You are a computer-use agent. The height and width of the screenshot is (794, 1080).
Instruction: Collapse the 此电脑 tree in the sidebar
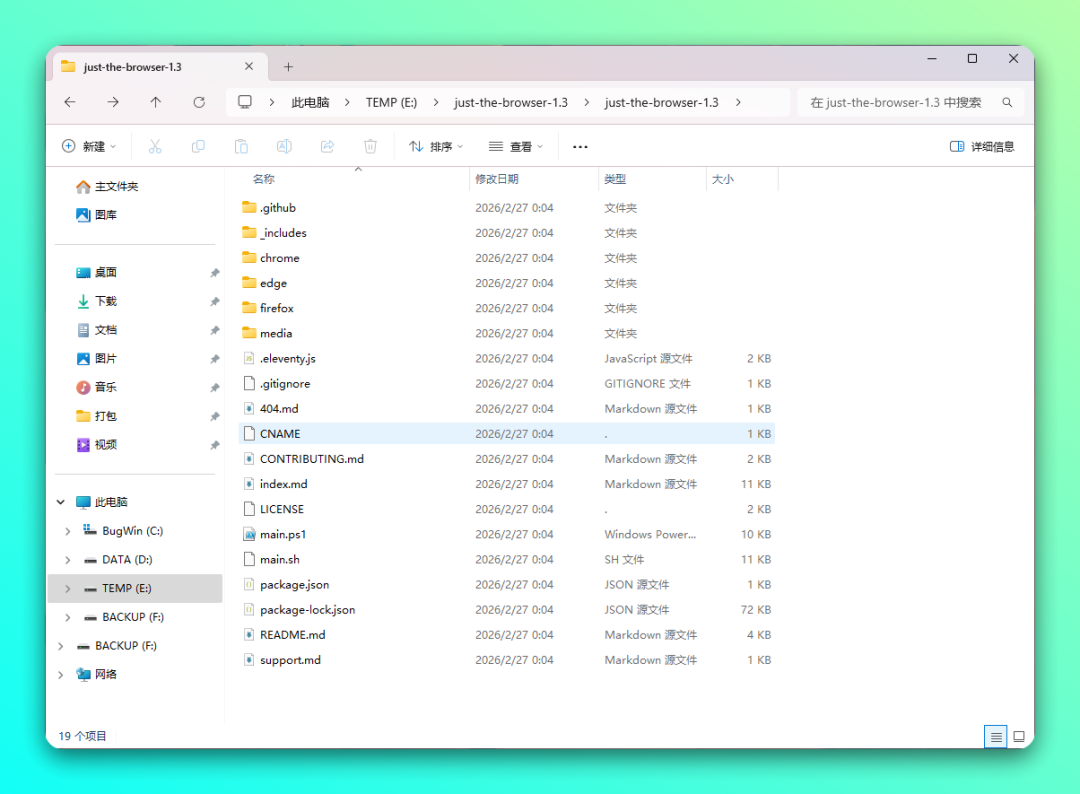pos(60,502)
